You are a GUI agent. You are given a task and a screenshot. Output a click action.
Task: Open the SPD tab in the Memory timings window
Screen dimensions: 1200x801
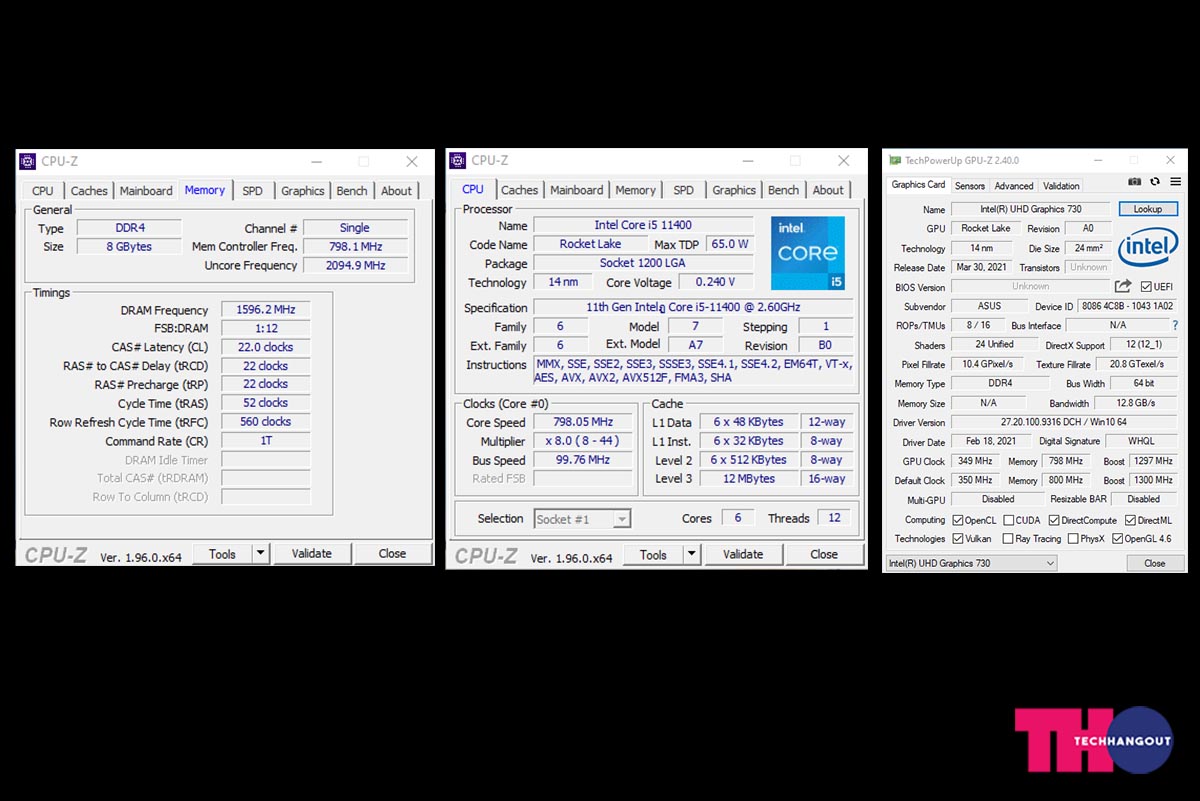tap(253, 191)
